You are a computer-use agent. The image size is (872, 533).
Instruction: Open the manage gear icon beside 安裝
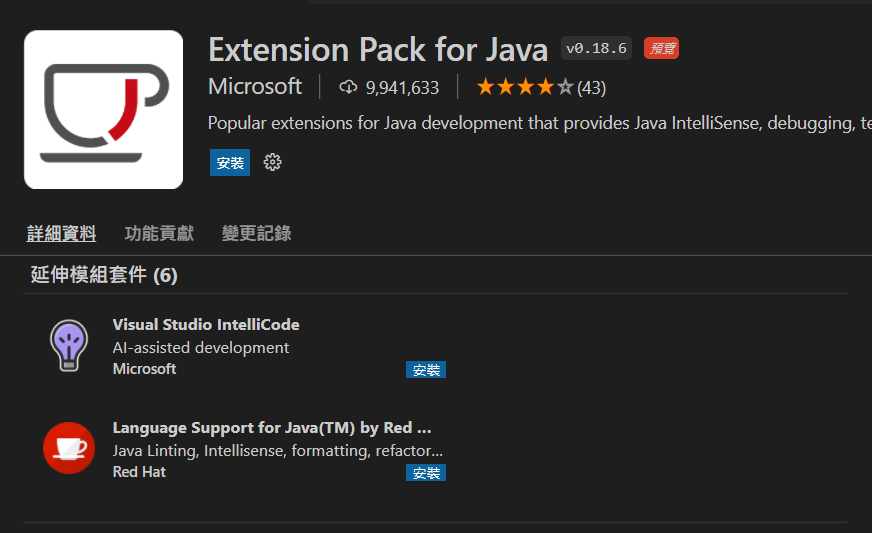[272, 162]
